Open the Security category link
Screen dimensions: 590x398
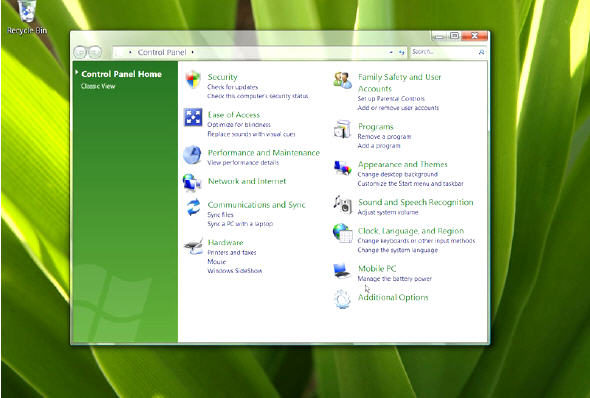point(222,77)
